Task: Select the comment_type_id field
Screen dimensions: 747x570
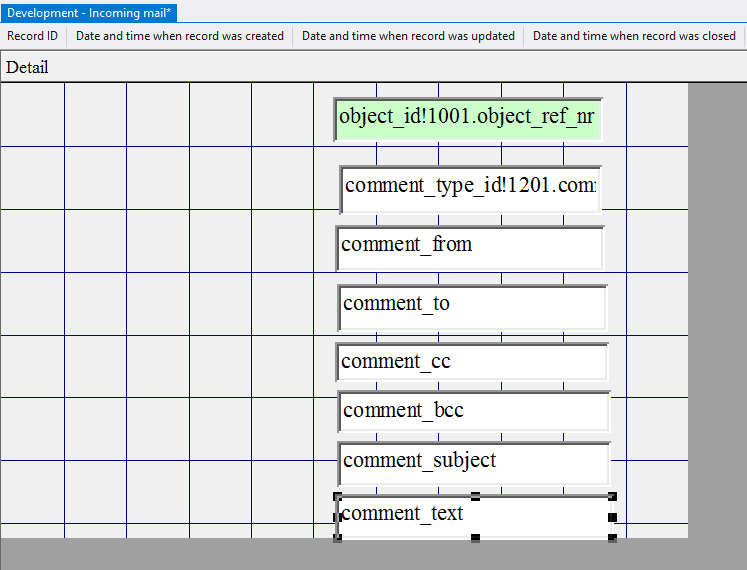Action: [x=469, y=188]
